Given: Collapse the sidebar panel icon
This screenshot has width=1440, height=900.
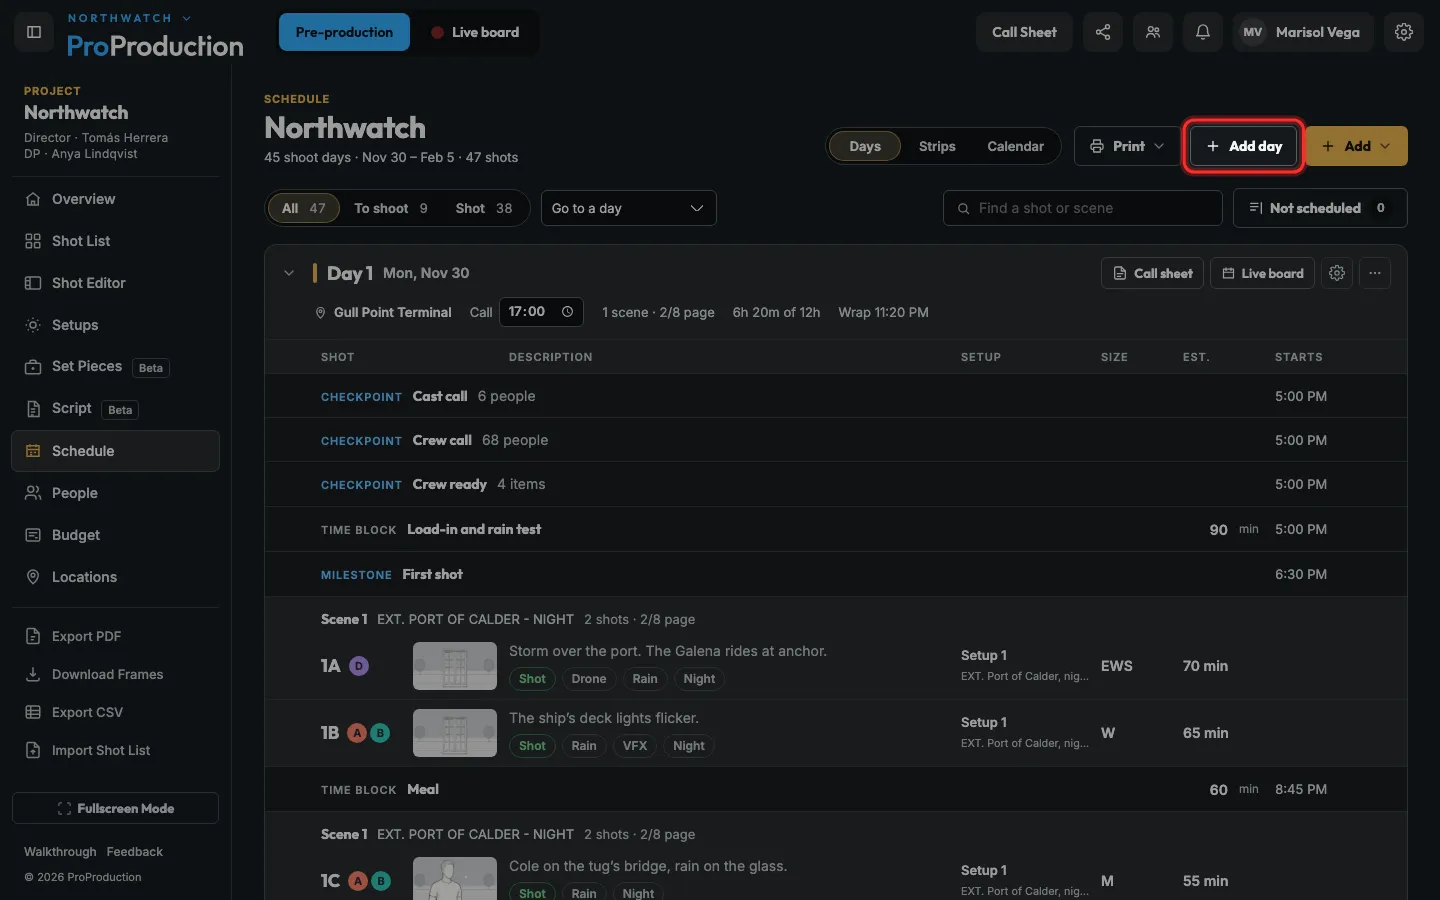Looking at the screenshot, I should tap(34, 32).
